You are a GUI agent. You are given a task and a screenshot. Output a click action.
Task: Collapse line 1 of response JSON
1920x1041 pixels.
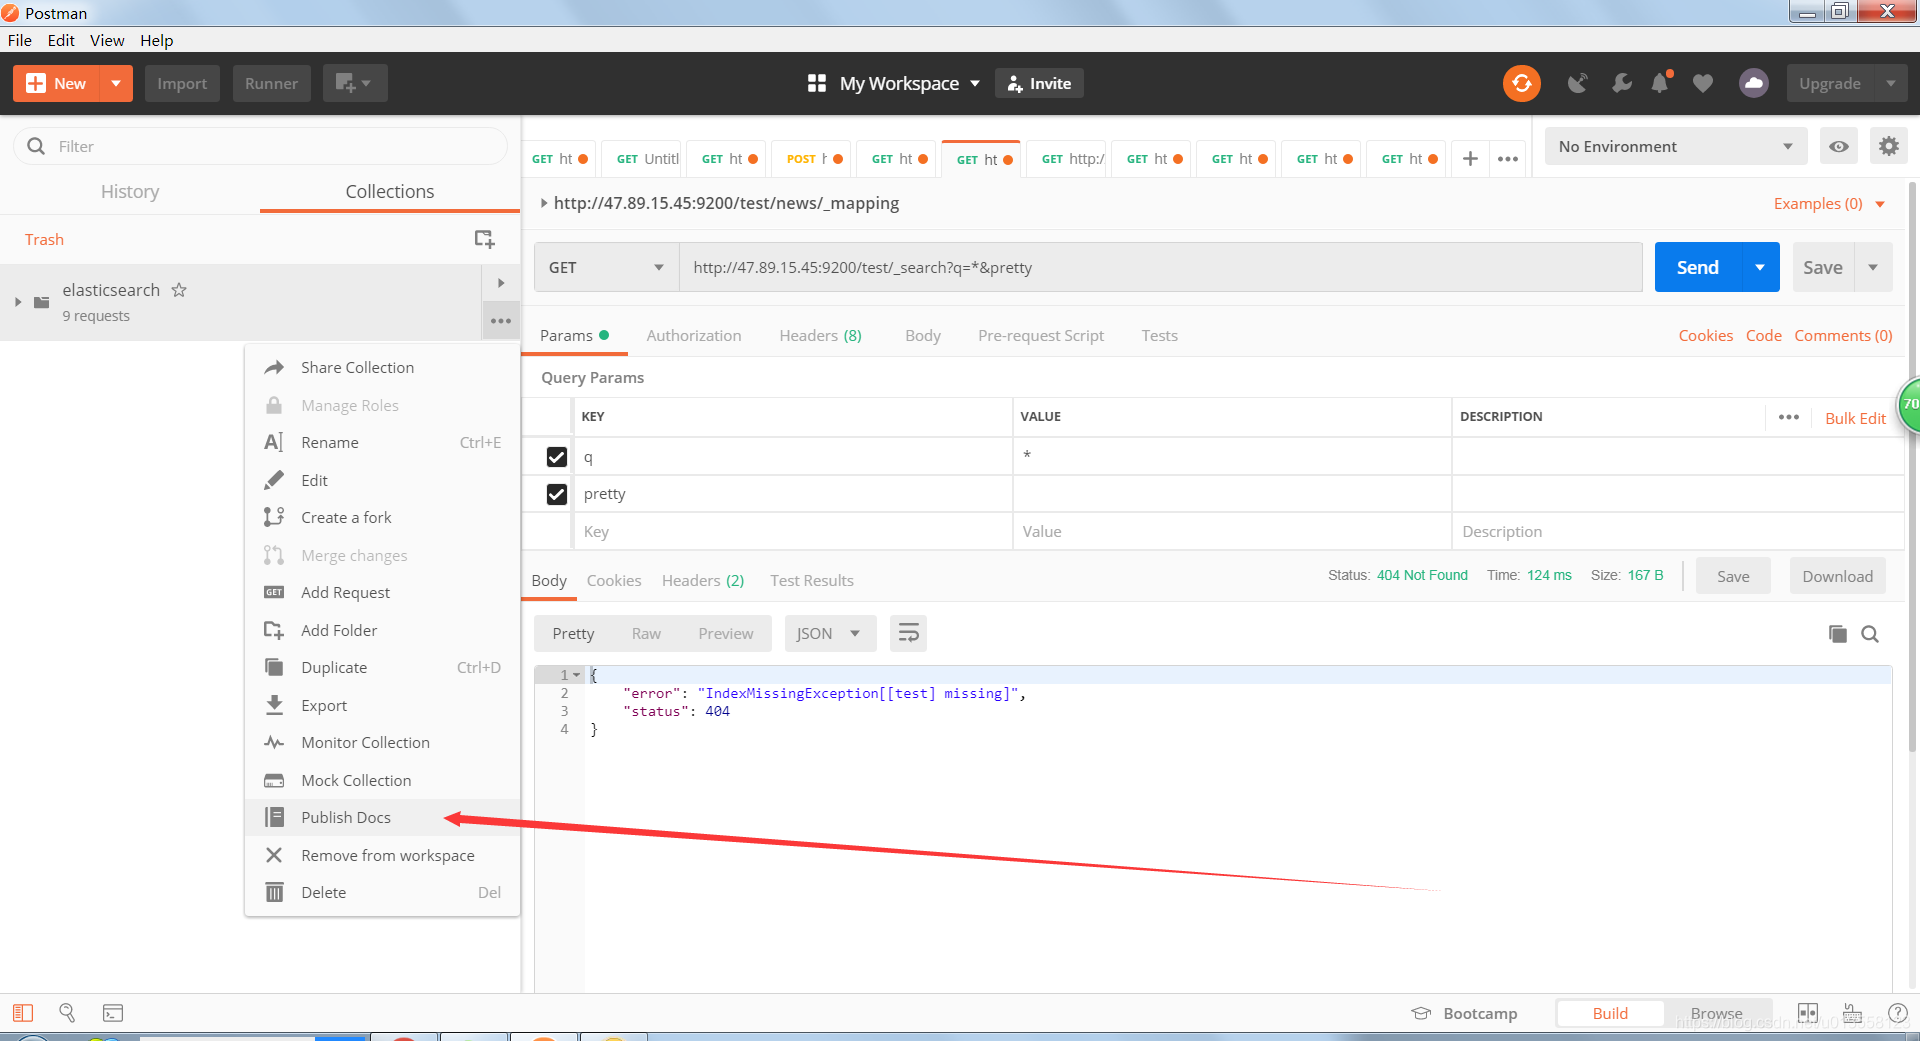[577, 675]
